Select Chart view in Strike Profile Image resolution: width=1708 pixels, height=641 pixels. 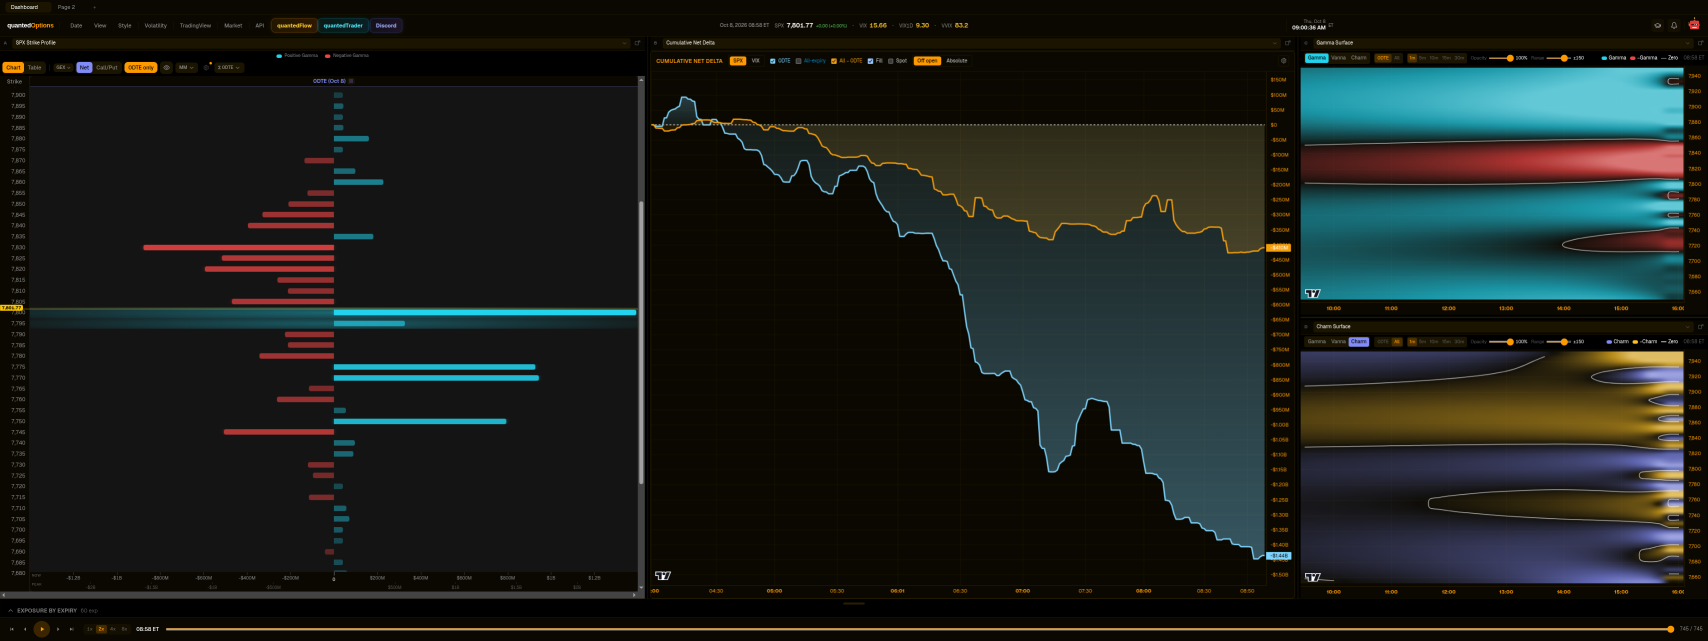click(x=13, y=67)
